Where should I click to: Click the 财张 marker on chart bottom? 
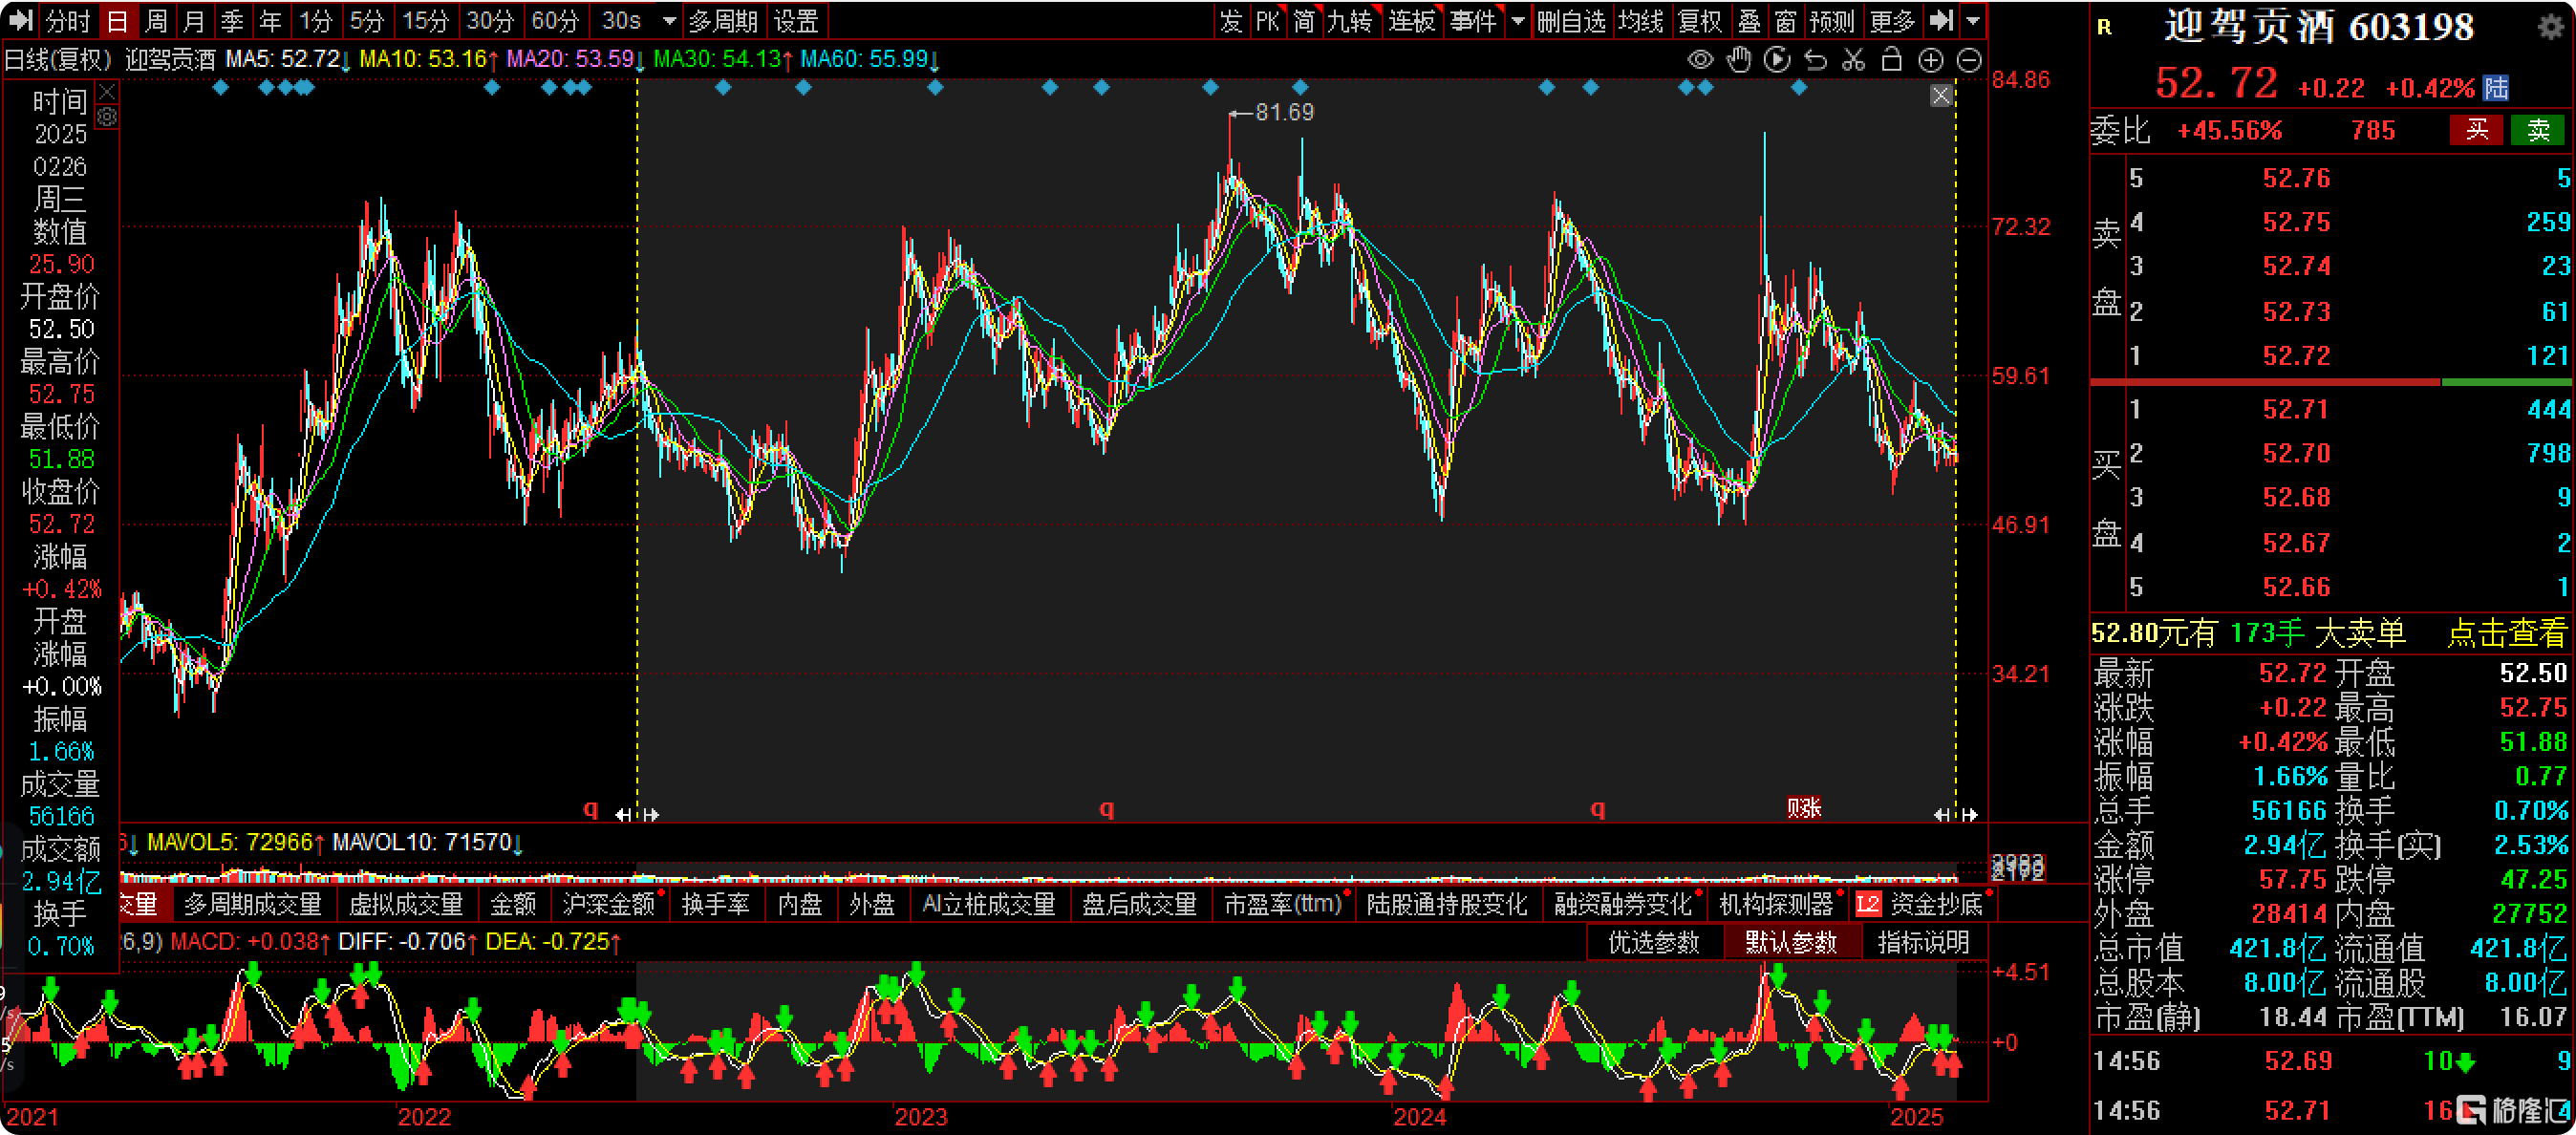(1804, 807)
